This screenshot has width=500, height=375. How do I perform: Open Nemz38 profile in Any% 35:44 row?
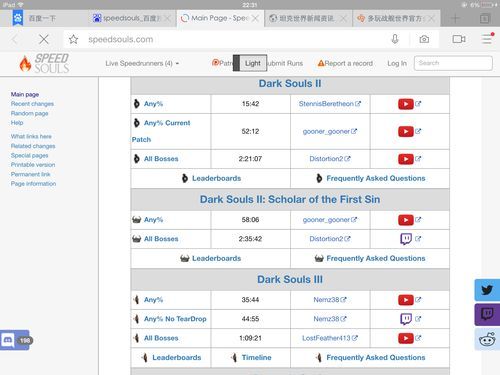coord(326,300)
